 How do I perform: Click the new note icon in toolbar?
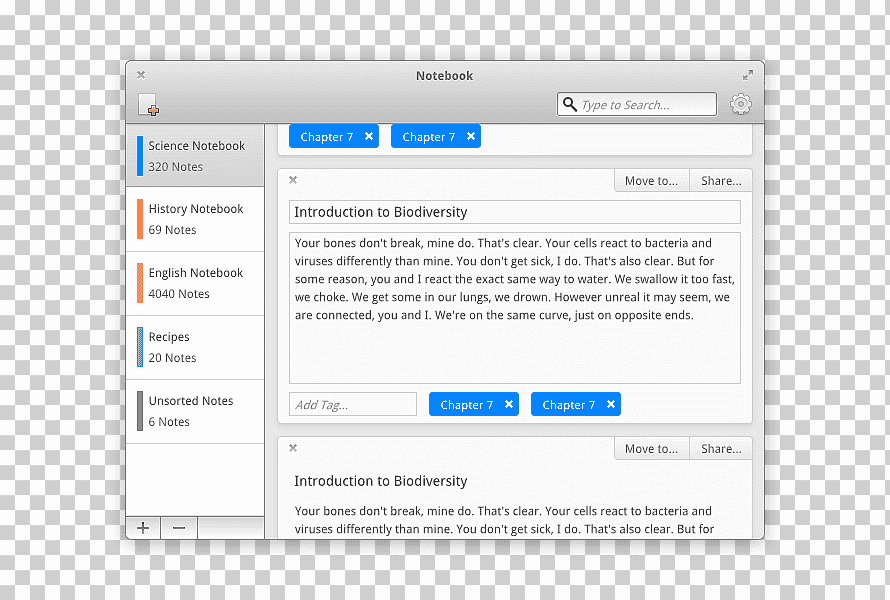(148, 105)
